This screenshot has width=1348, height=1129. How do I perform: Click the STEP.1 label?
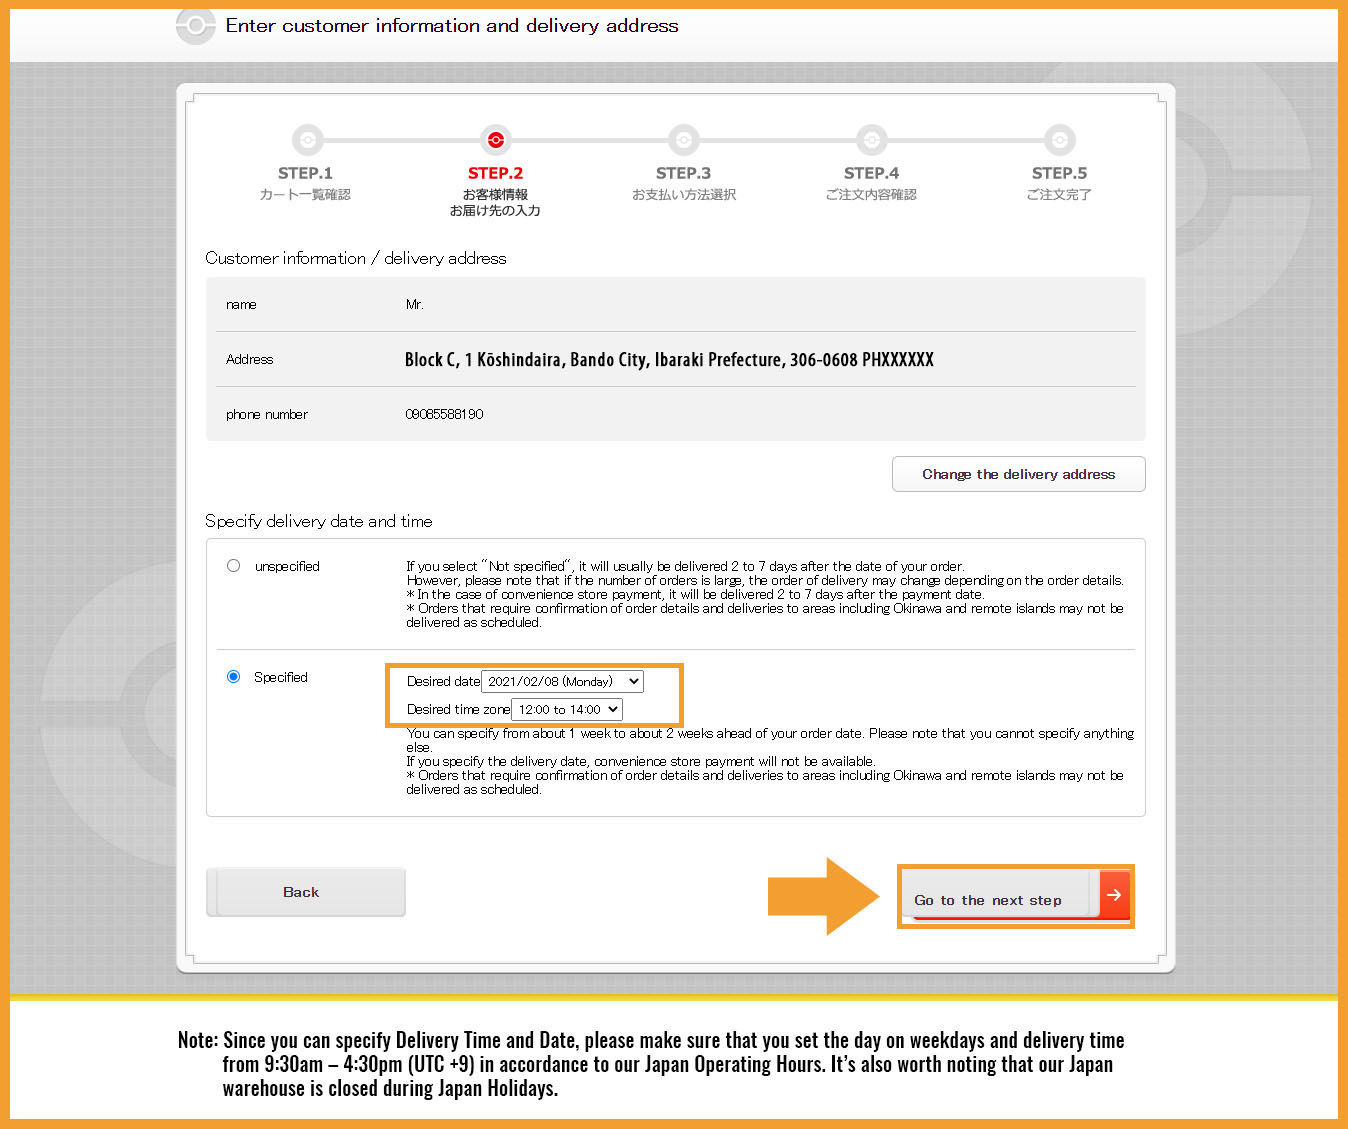point(305,173)
